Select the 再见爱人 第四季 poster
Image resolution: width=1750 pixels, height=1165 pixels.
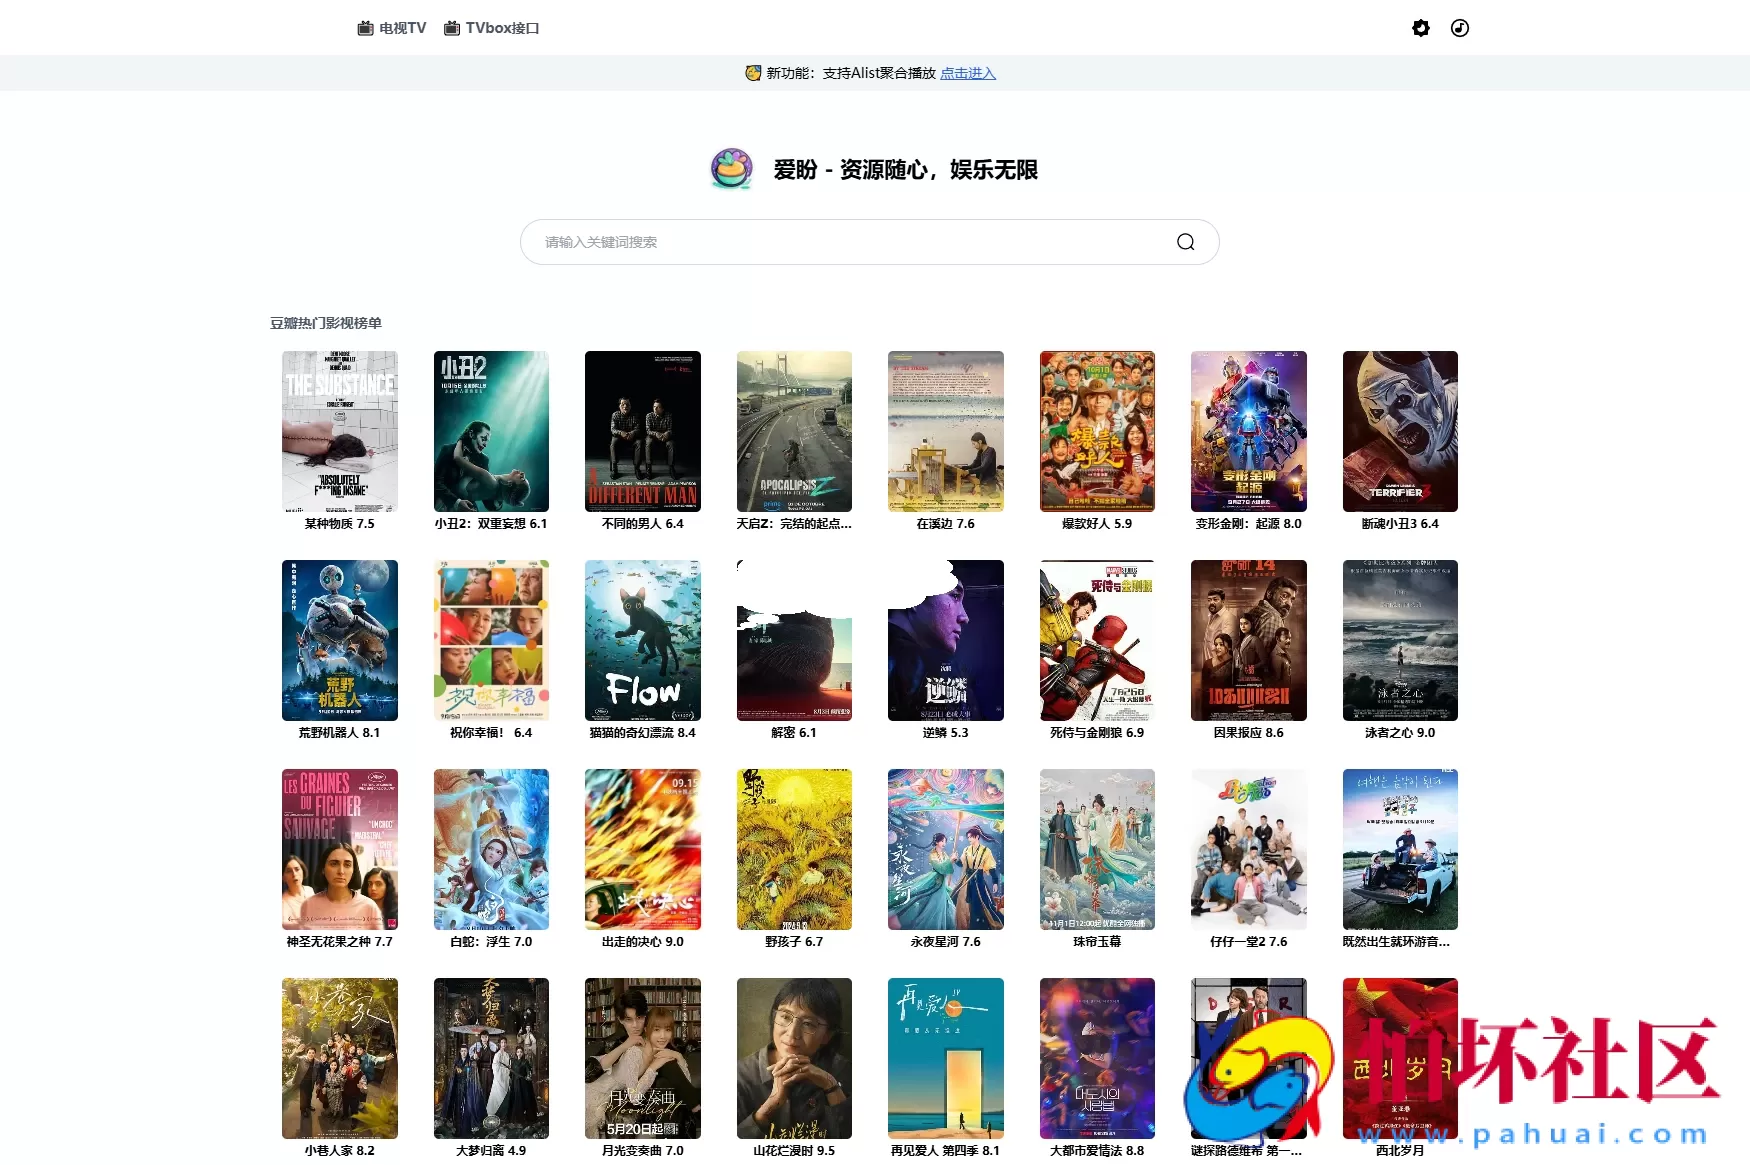coord(945,1058)
